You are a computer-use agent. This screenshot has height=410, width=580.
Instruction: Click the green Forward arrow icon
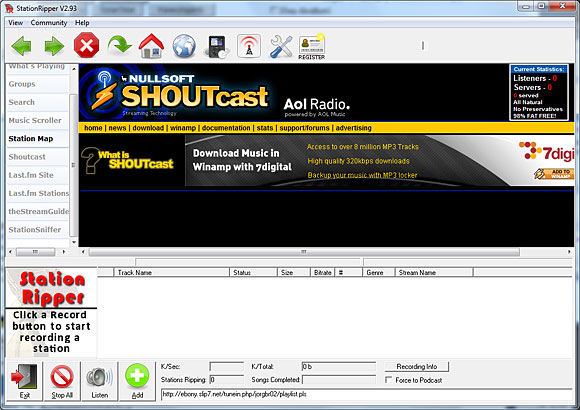pos(54,46)
